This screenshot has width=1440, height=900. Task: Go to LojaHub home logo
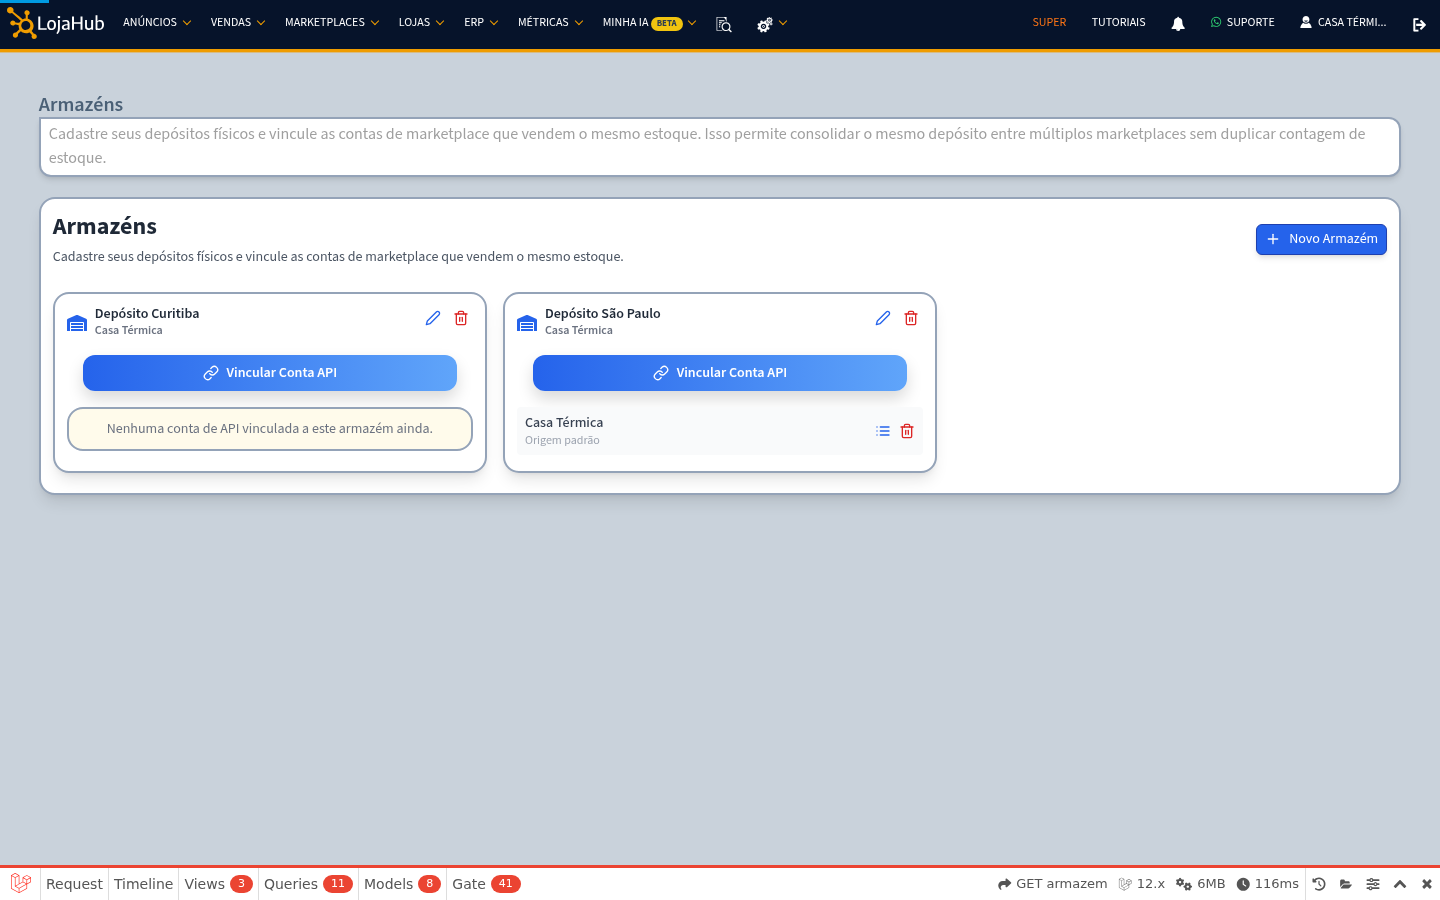[x=56, y=23]
